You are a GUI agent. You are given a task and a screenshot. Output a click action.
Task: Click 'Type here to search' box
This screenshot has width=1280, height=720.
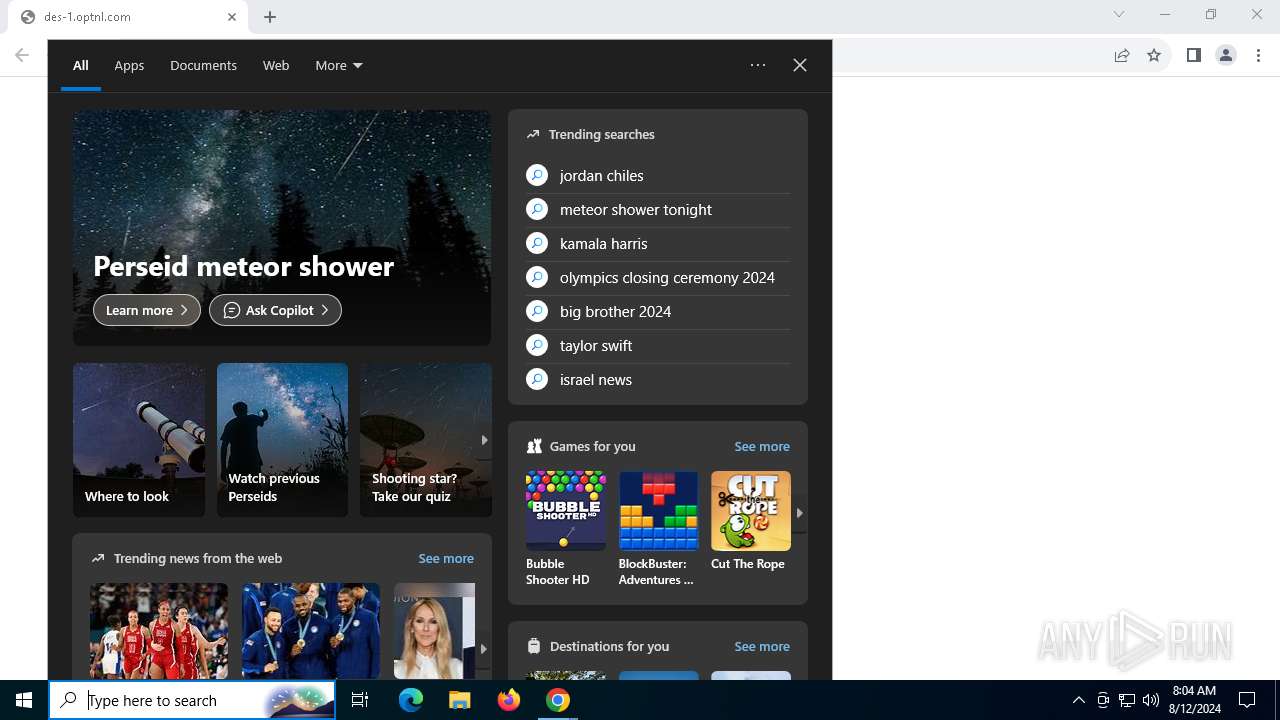[192, 700]
